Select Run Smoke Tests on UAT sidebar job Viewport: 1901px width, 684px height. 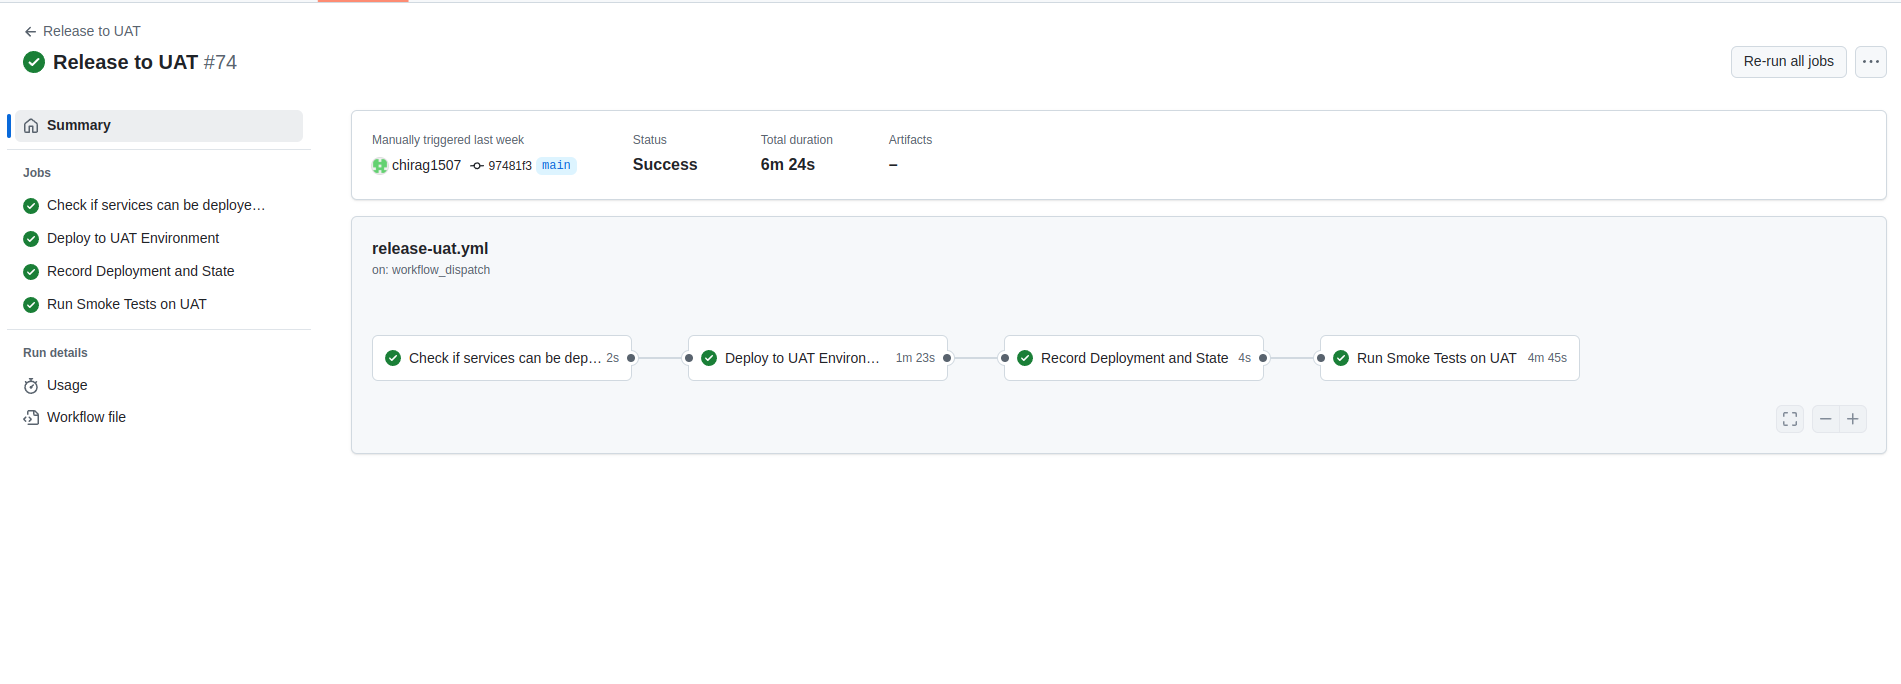(x=126, y=305)
